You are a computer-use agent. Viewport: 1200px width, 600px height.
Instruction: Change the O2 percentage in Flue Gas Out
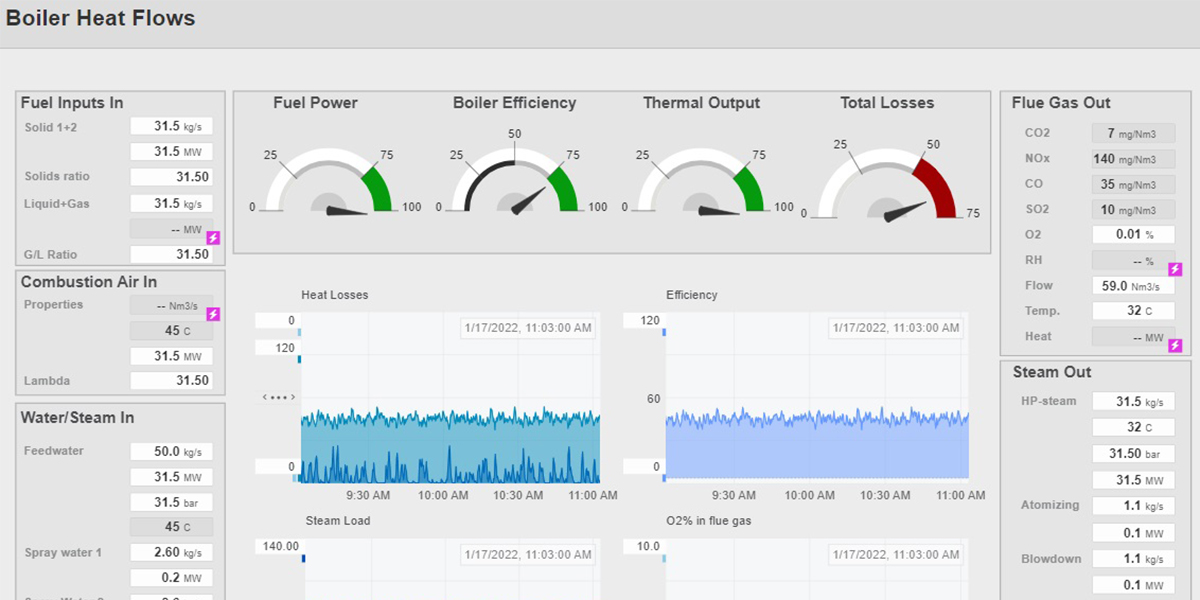coord(1133,234)
